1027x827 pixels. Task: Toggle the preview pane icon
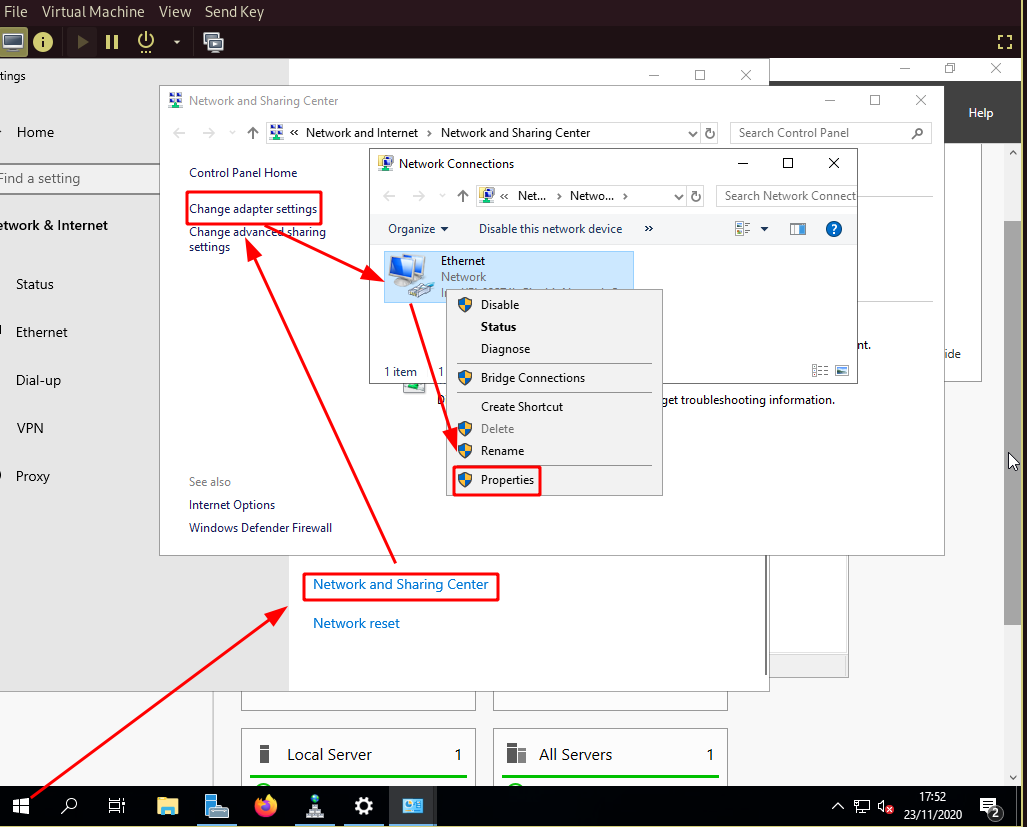point(798,229)
